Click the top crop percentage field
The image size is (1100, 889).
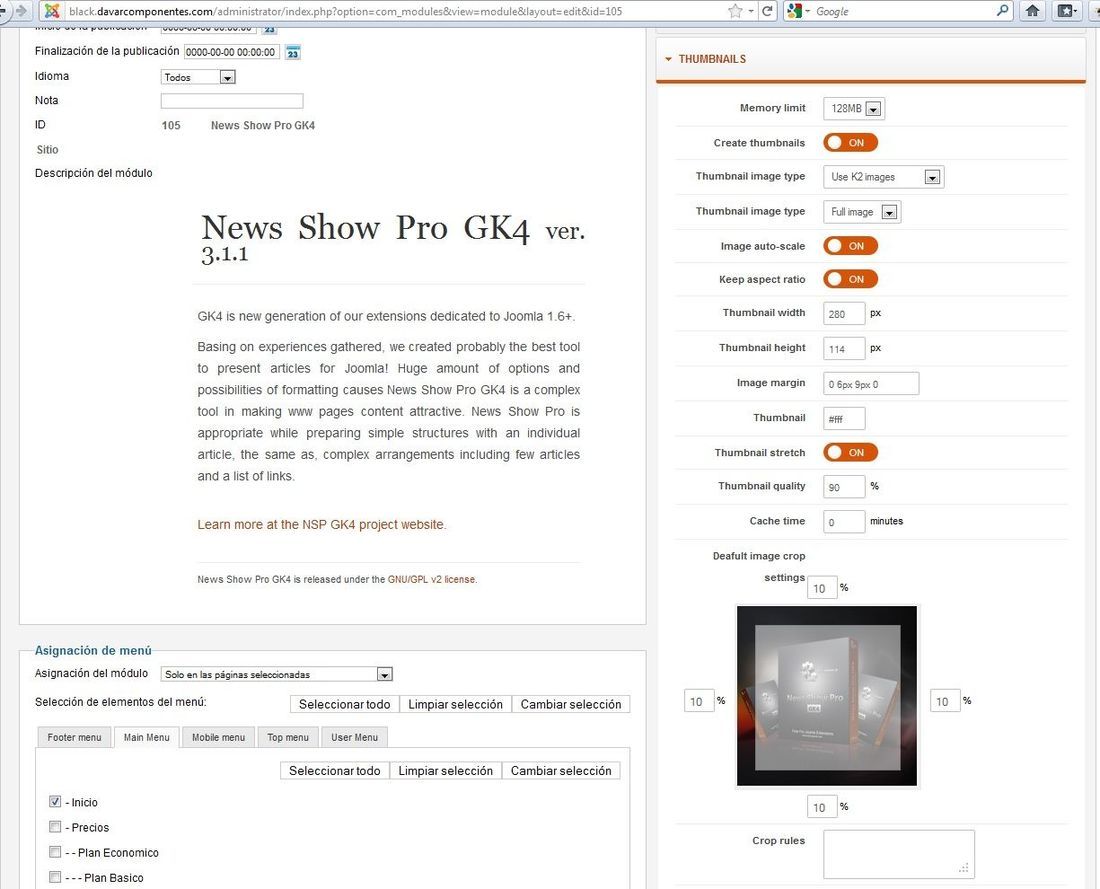coord(822,588)
